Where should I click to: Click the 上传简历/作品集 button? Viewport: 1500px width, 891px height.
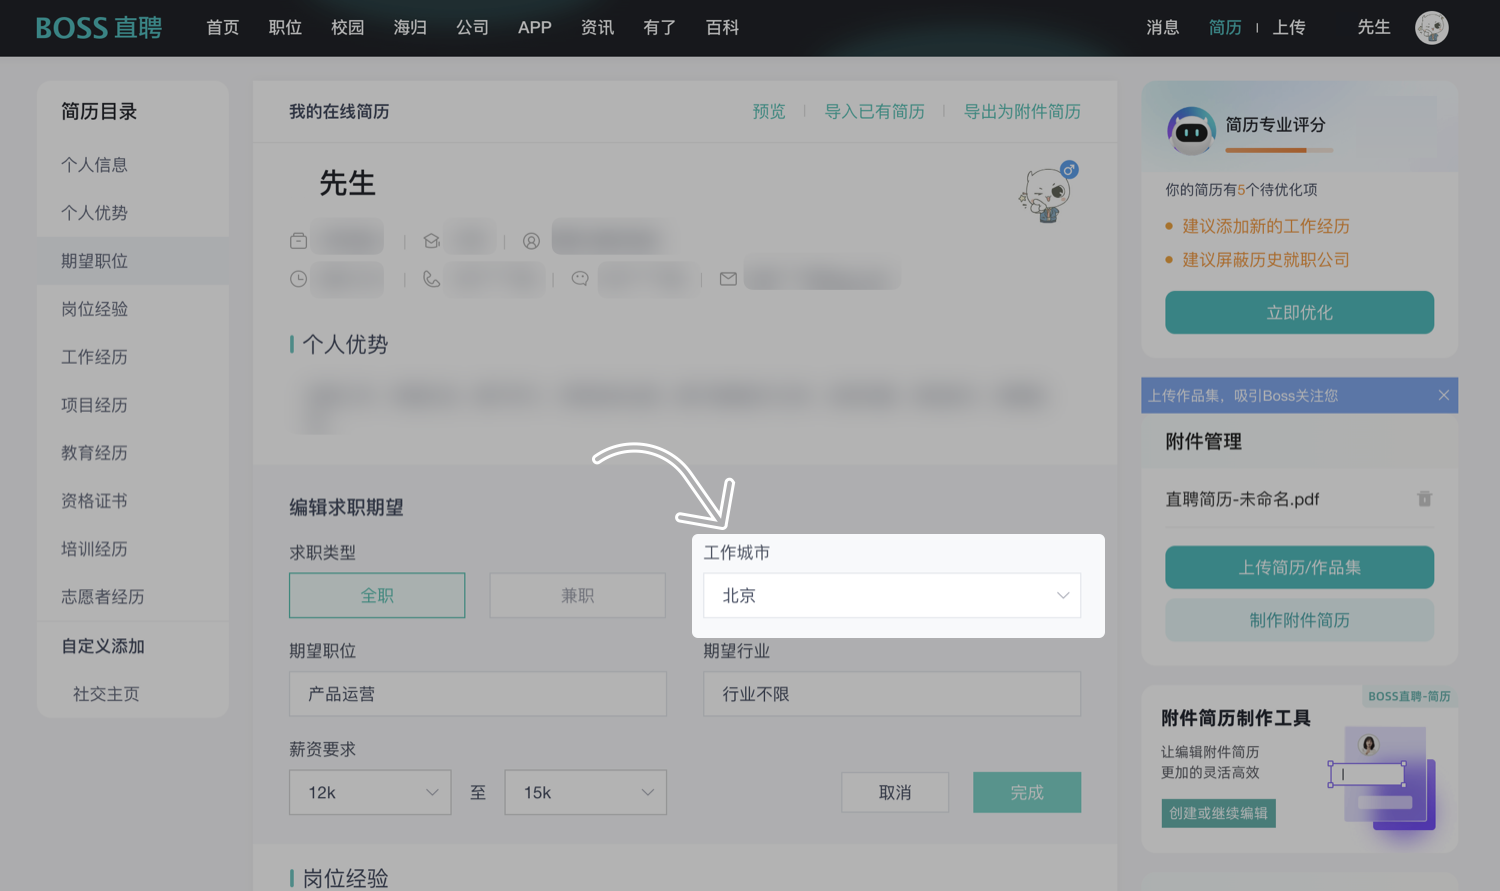(x=1299, y=567)
